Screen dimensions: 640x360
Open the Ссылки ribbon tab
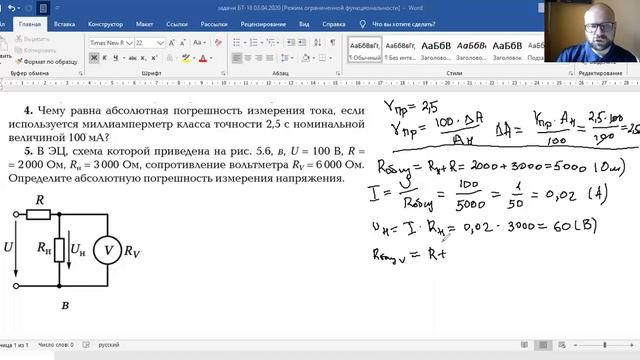[x=177, y=24]
